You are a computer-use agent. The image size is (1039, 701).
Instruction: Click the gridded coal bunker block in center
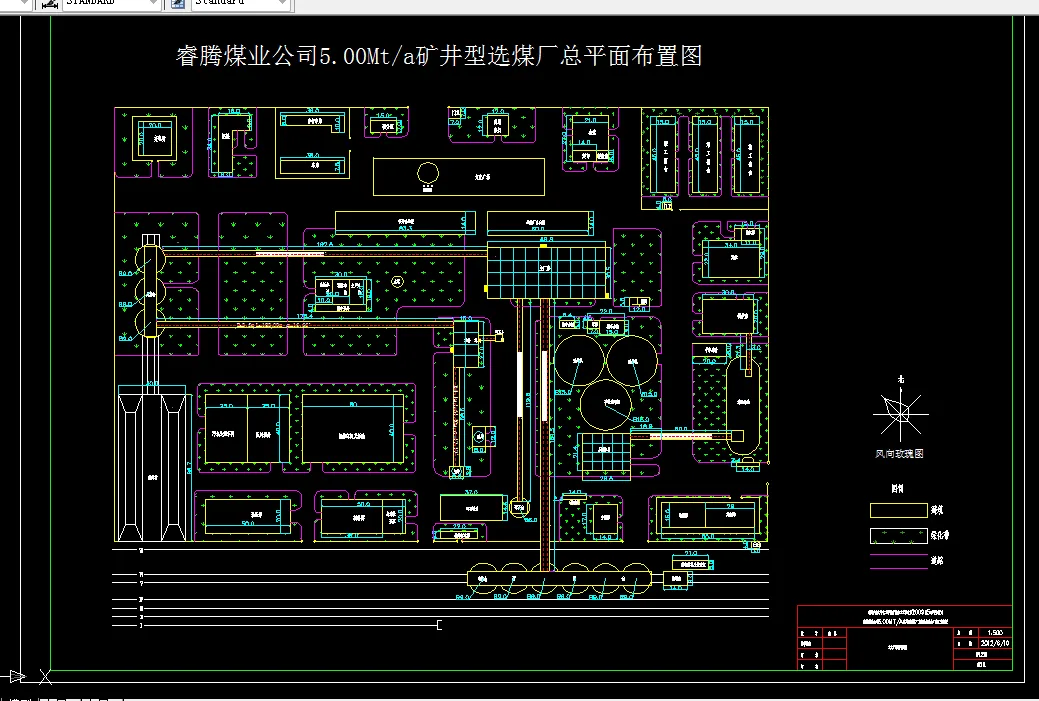(546, 270)
